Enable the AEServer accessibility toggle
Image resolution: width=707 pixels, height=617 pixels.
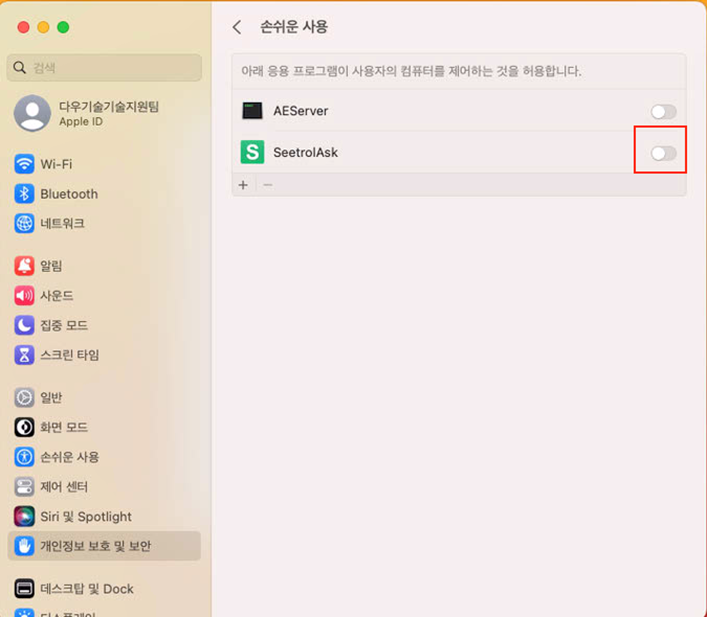pyautogui.click(x=663, y=112)
